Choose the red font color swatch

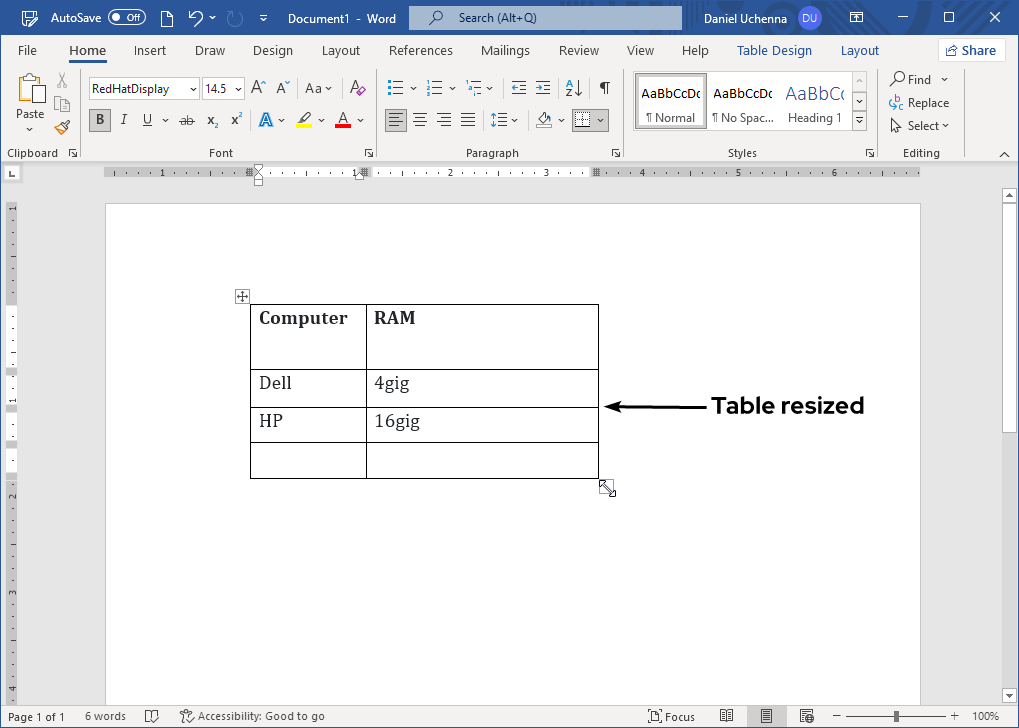click(345, 128)
